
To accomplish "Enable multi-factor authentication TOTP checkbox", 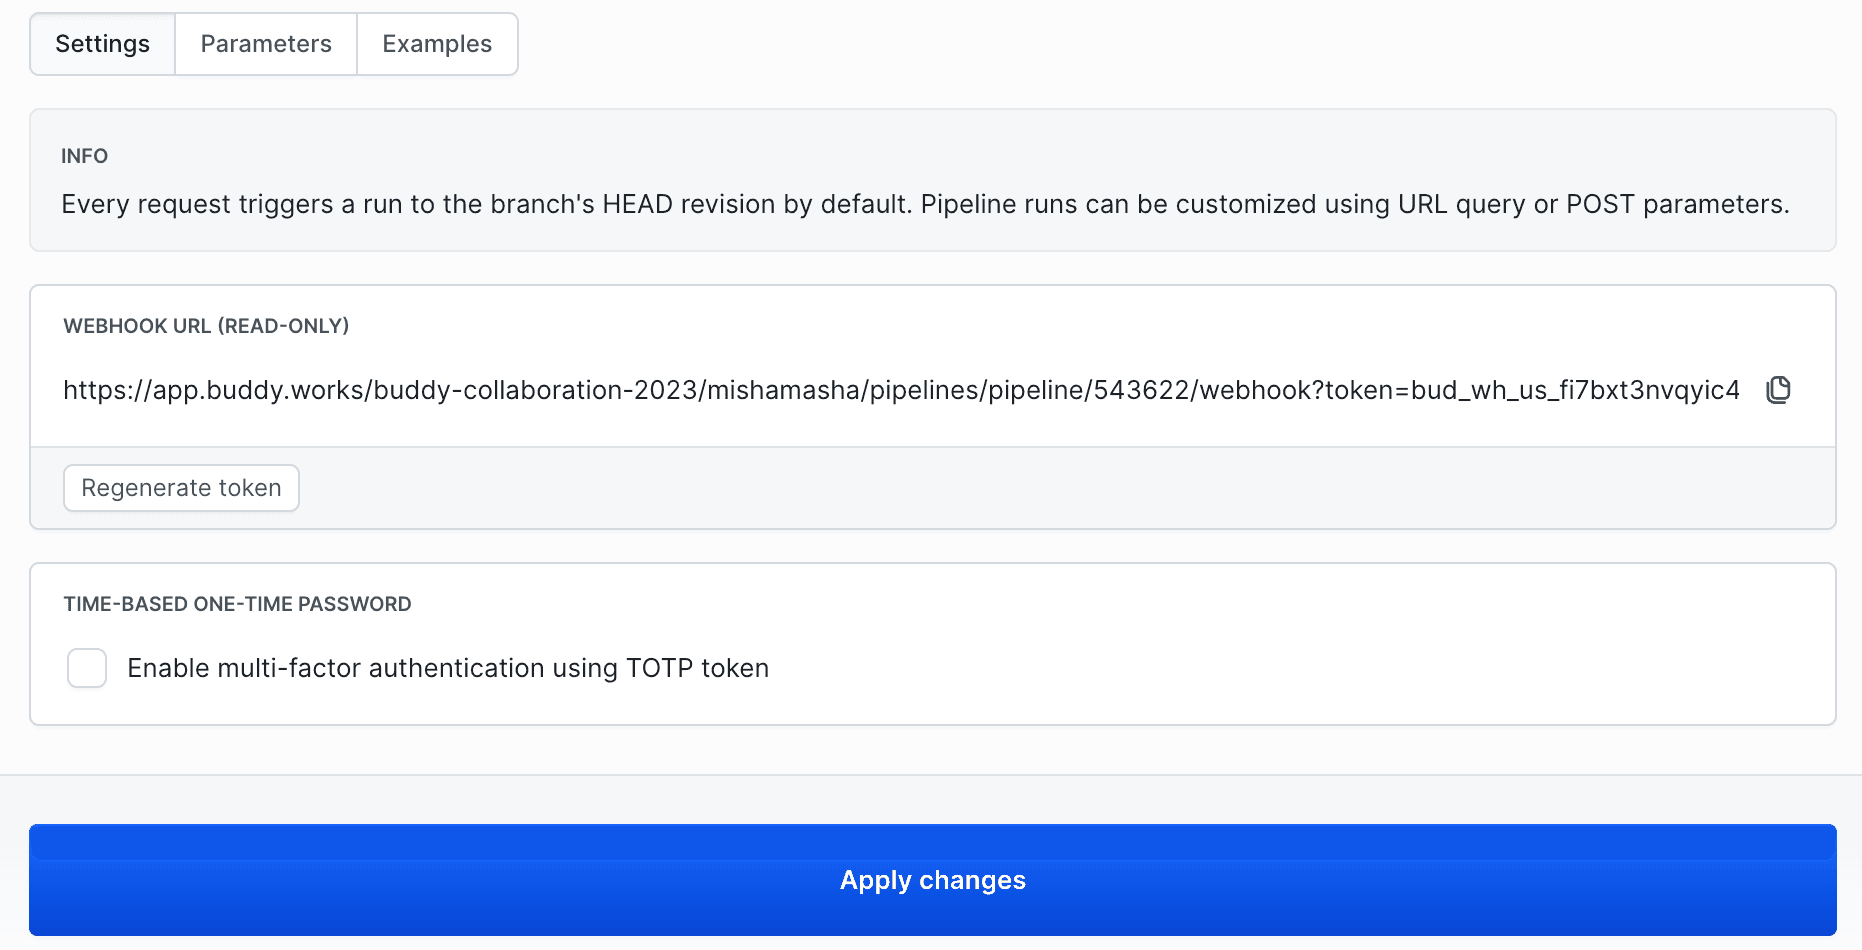I will point(87,668).
